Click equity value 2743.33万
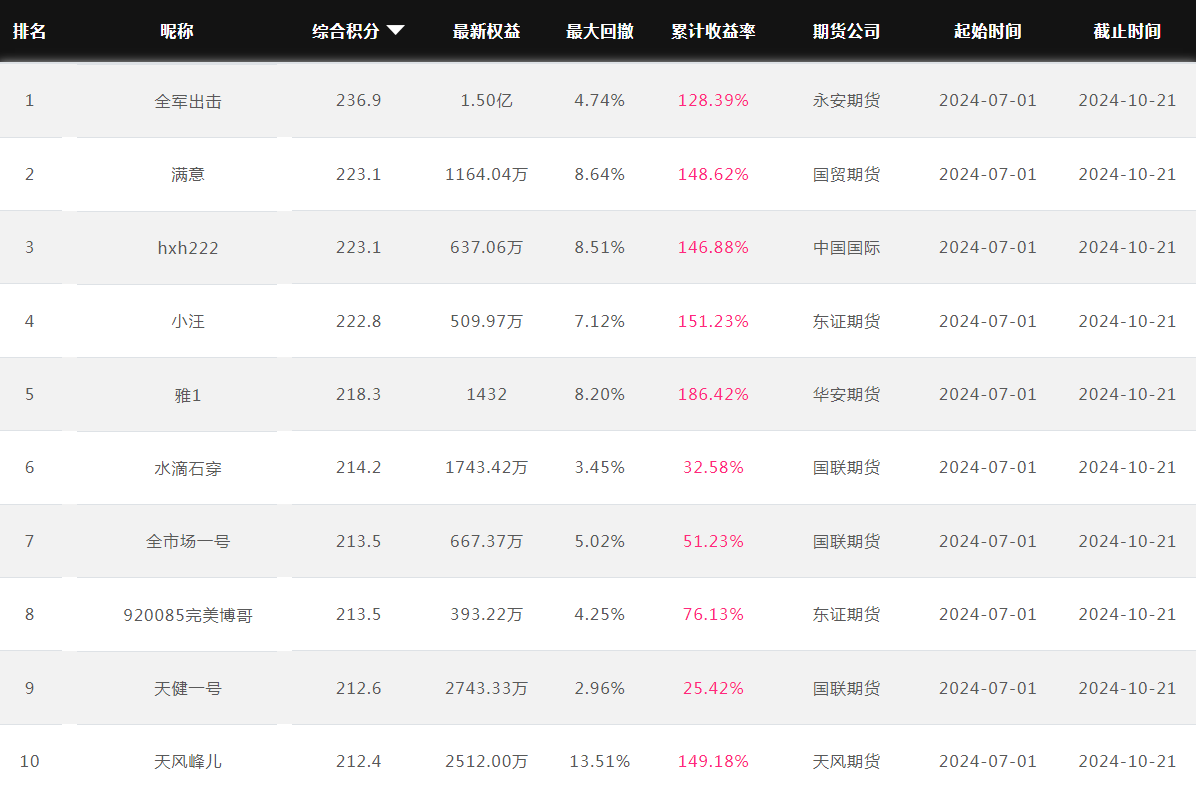 click(x=487, y=689)
